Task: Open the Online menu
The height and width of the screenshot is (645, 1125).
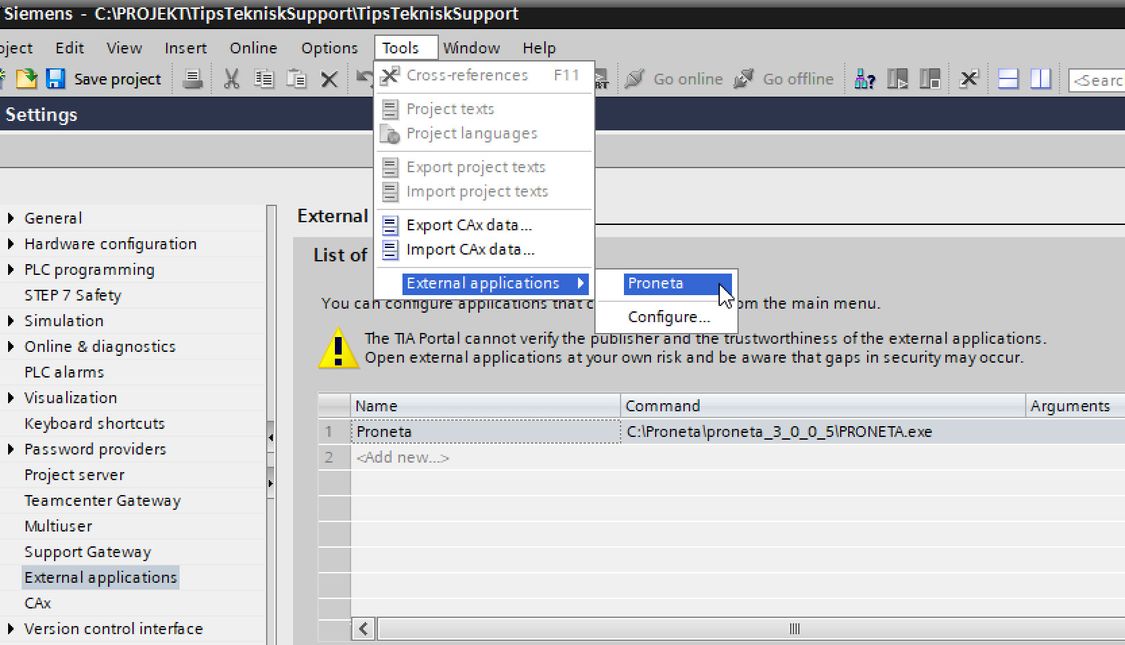Action: [x=253, y=48]
